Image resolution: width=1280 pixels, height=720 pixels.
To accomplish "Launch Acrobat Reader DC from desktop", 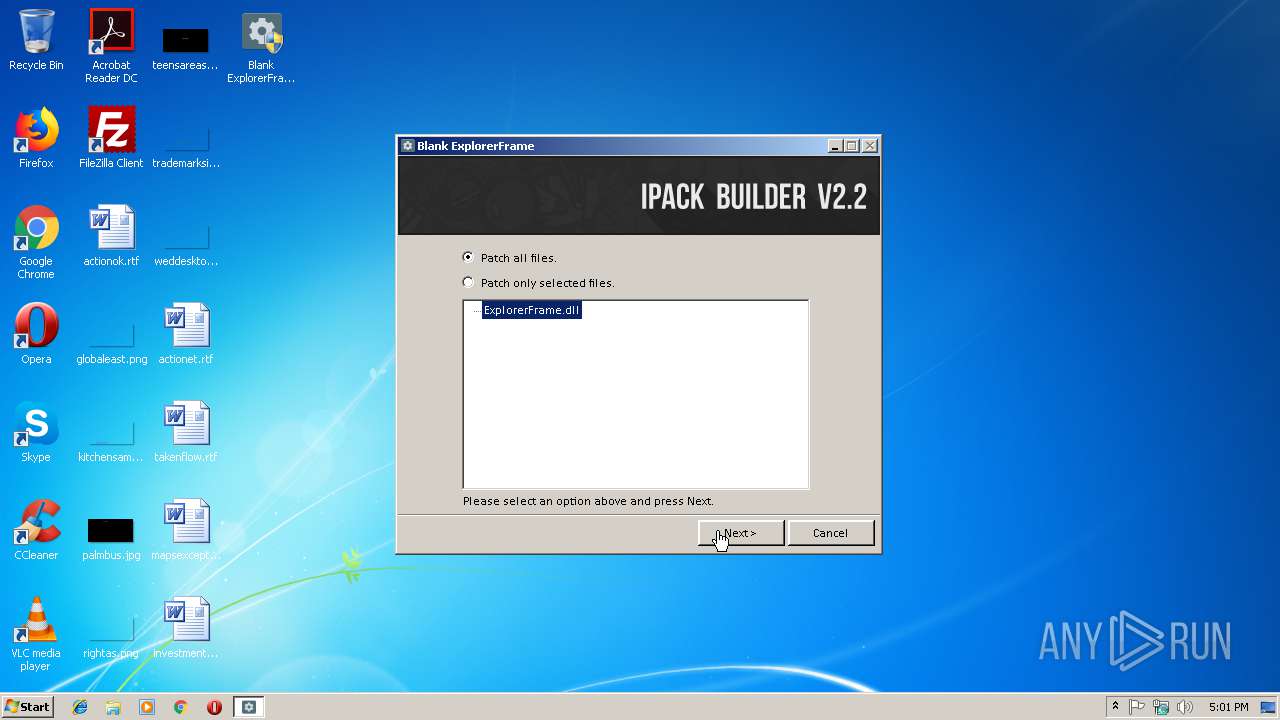I will pyautogui.click(x=111, y=46).
